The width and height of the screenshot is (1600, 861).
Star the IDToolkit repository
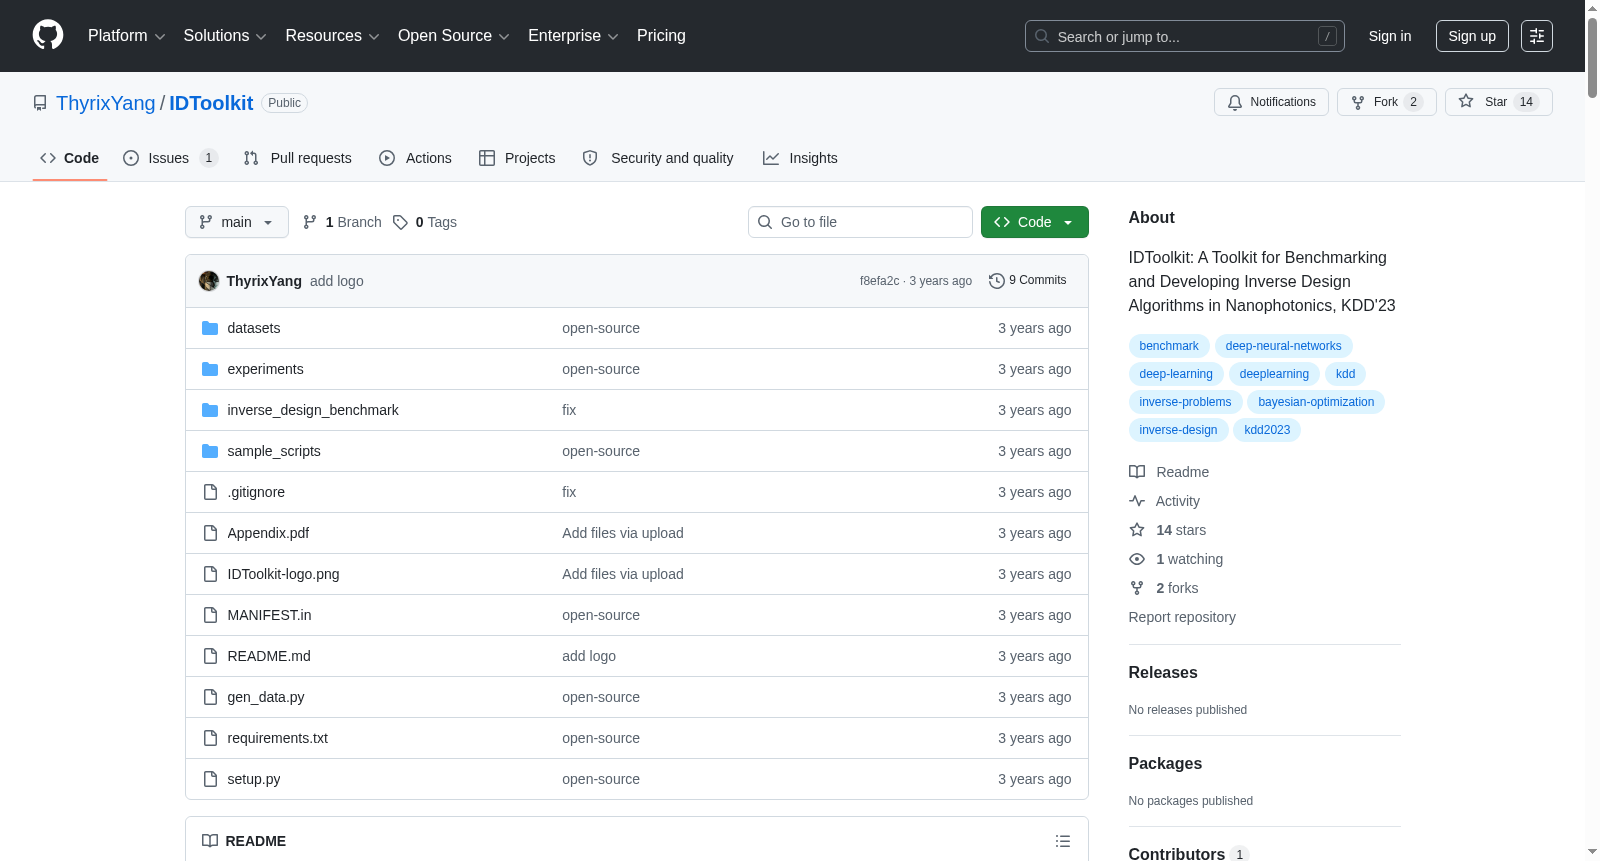[1498, 102]
